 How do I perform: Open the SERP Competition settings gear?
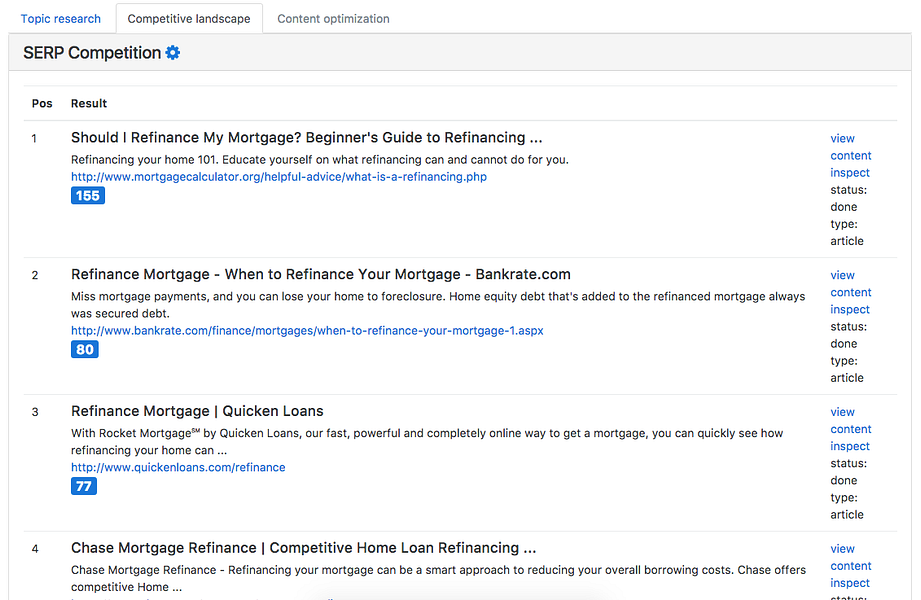(x=172, y=52)
